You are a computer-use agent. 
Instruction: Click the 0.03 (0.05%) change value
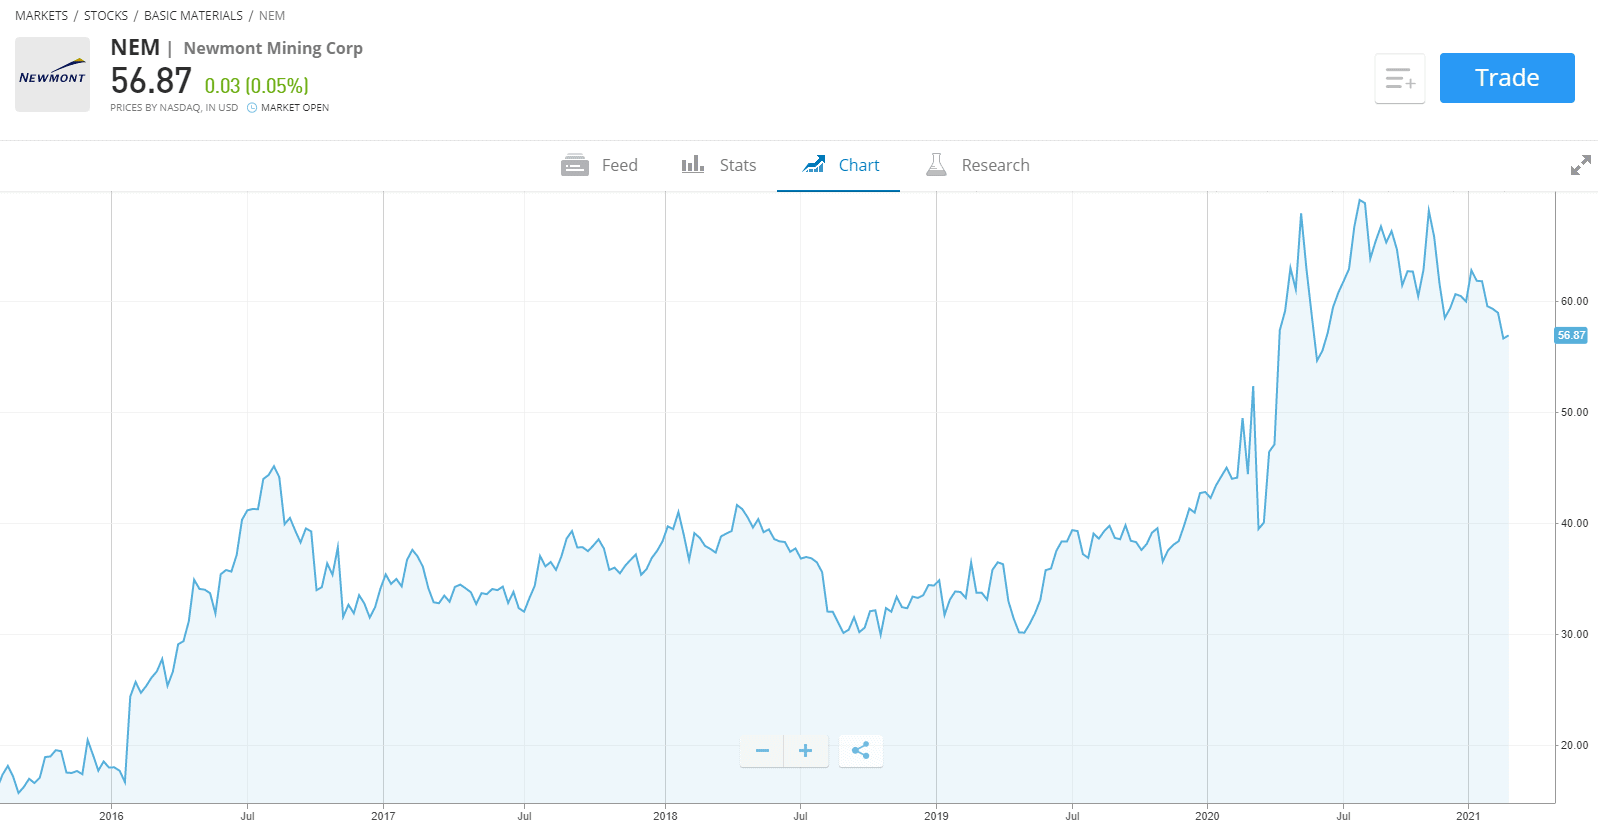(257, 86)
